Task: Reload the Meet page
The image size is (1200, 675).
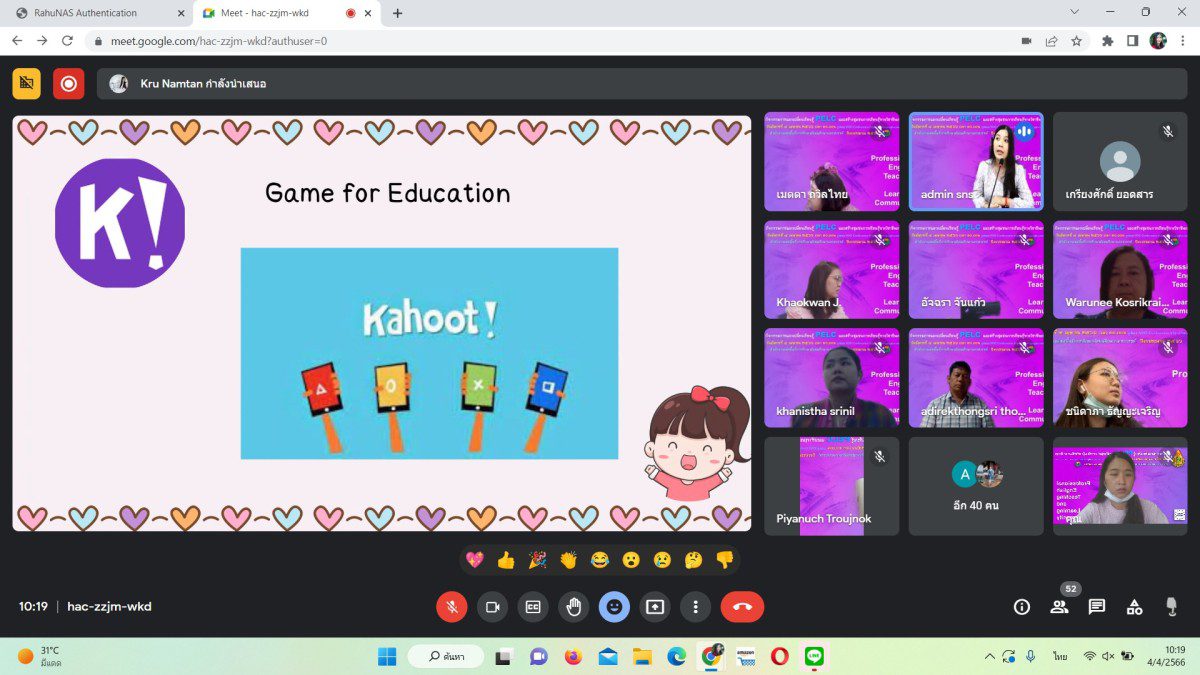Action: pyautogui.click(x=67, y=41)
